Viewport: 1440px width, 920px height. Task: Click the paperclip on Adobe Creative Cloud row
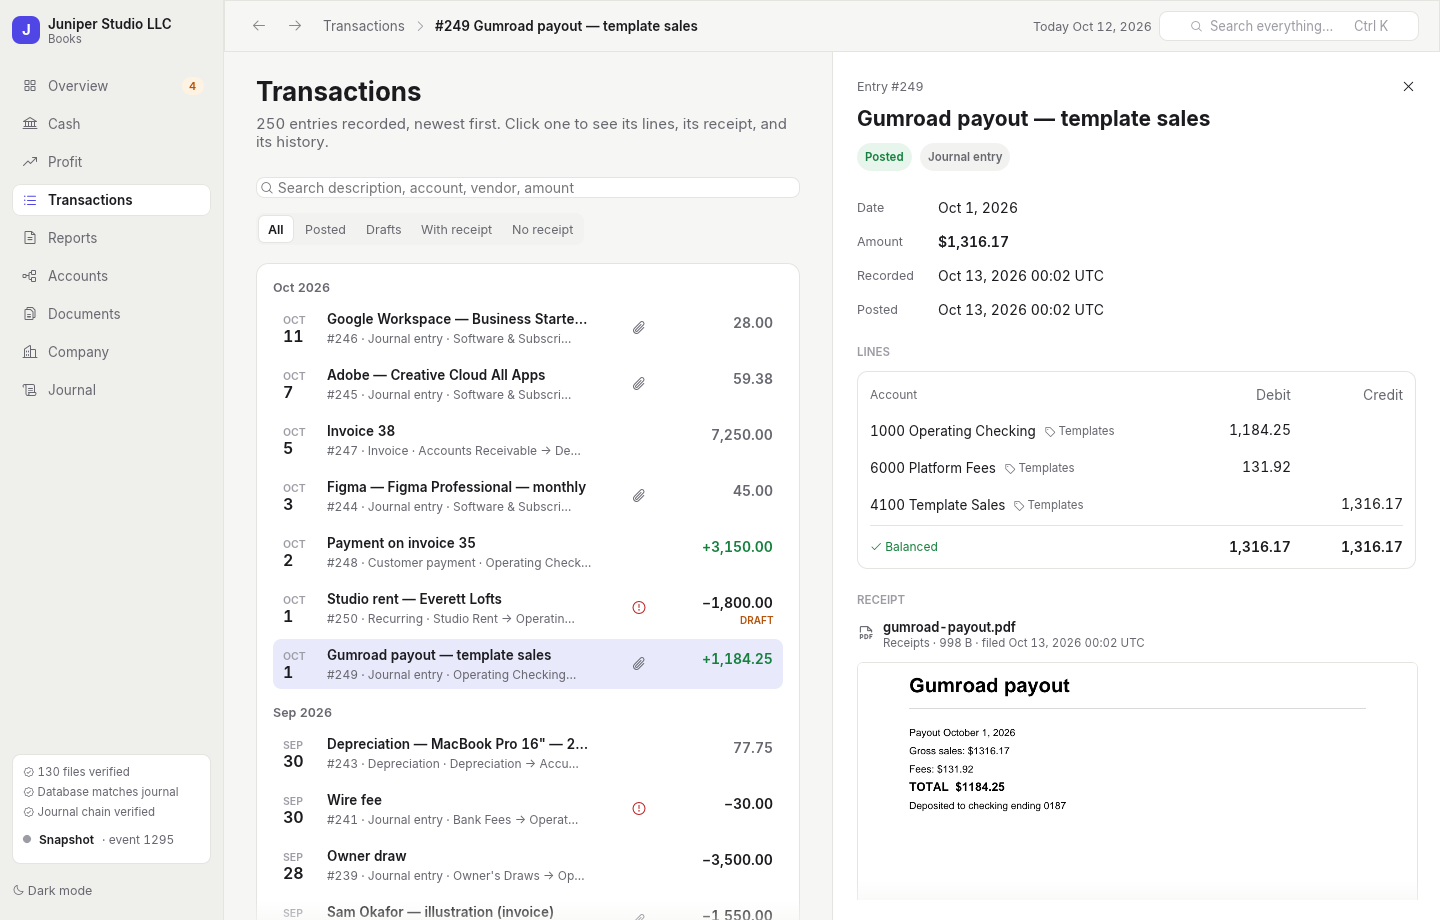click(x=639, y=384)
